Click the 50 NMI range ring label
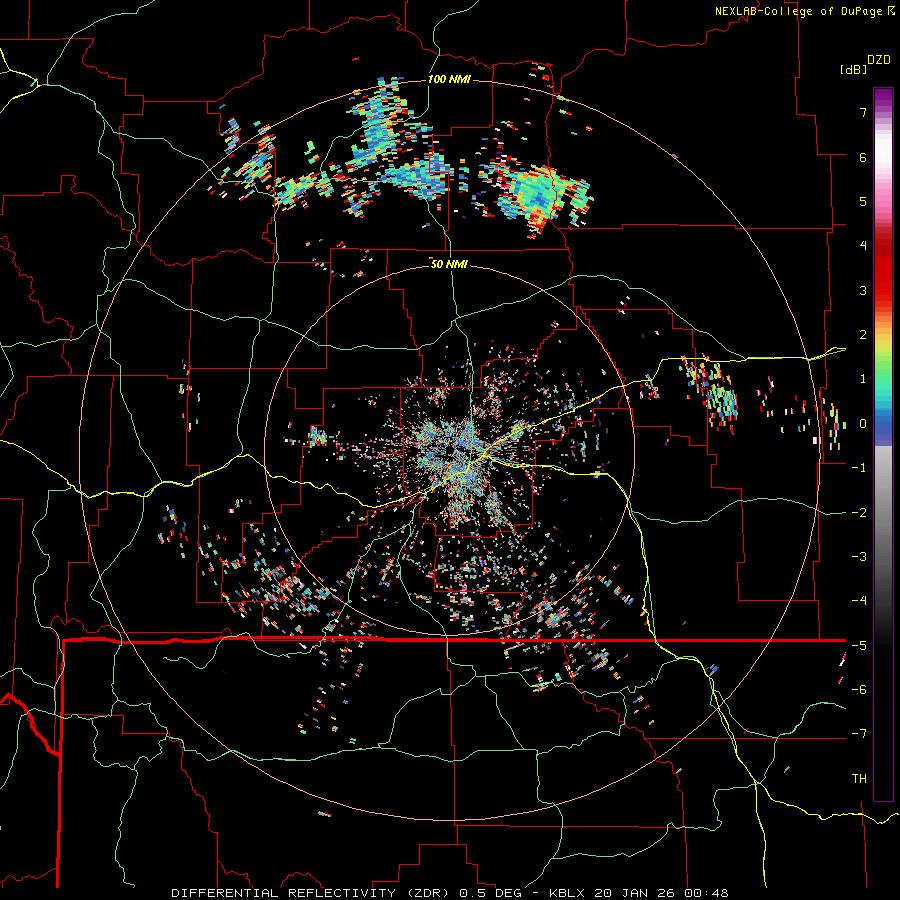900x900 pixels. 449,264
